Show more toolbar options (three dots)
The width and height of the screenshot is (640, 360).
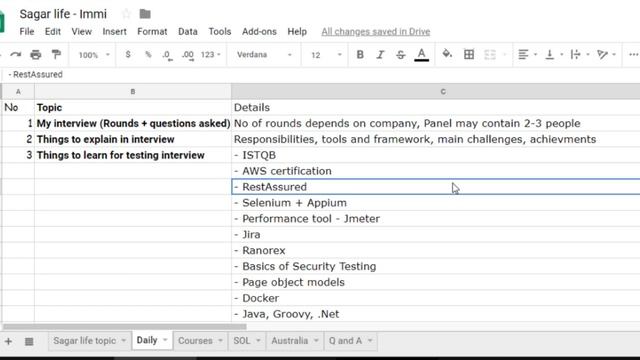633,54
